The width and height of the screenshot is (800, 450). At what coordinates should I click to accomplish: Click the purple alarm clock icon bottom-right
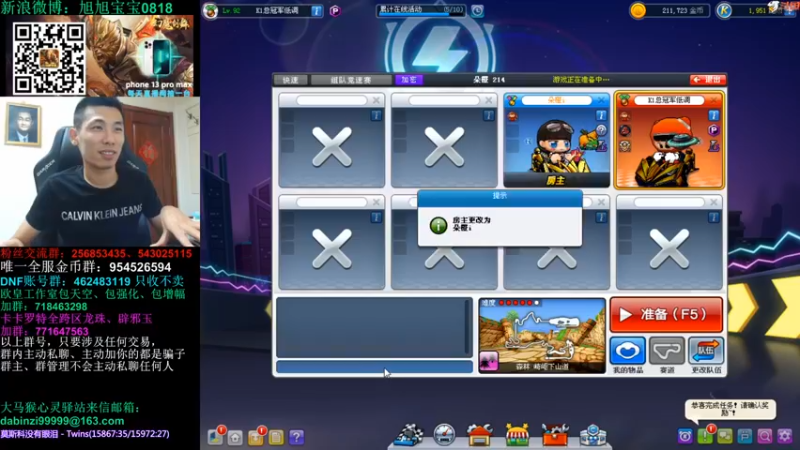(x=685, y=436)
